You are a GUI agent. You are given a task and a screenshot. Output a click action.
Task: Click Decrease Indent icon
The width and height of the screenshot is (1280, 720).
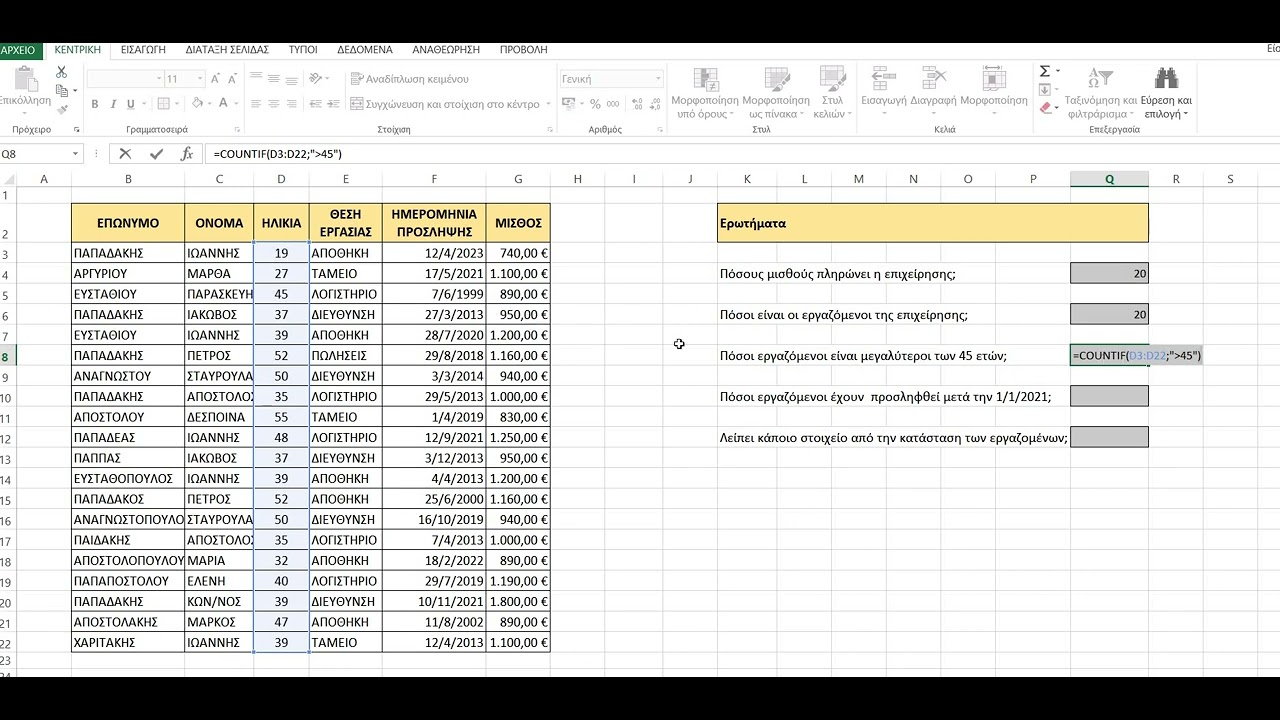[x=315, y=104]
